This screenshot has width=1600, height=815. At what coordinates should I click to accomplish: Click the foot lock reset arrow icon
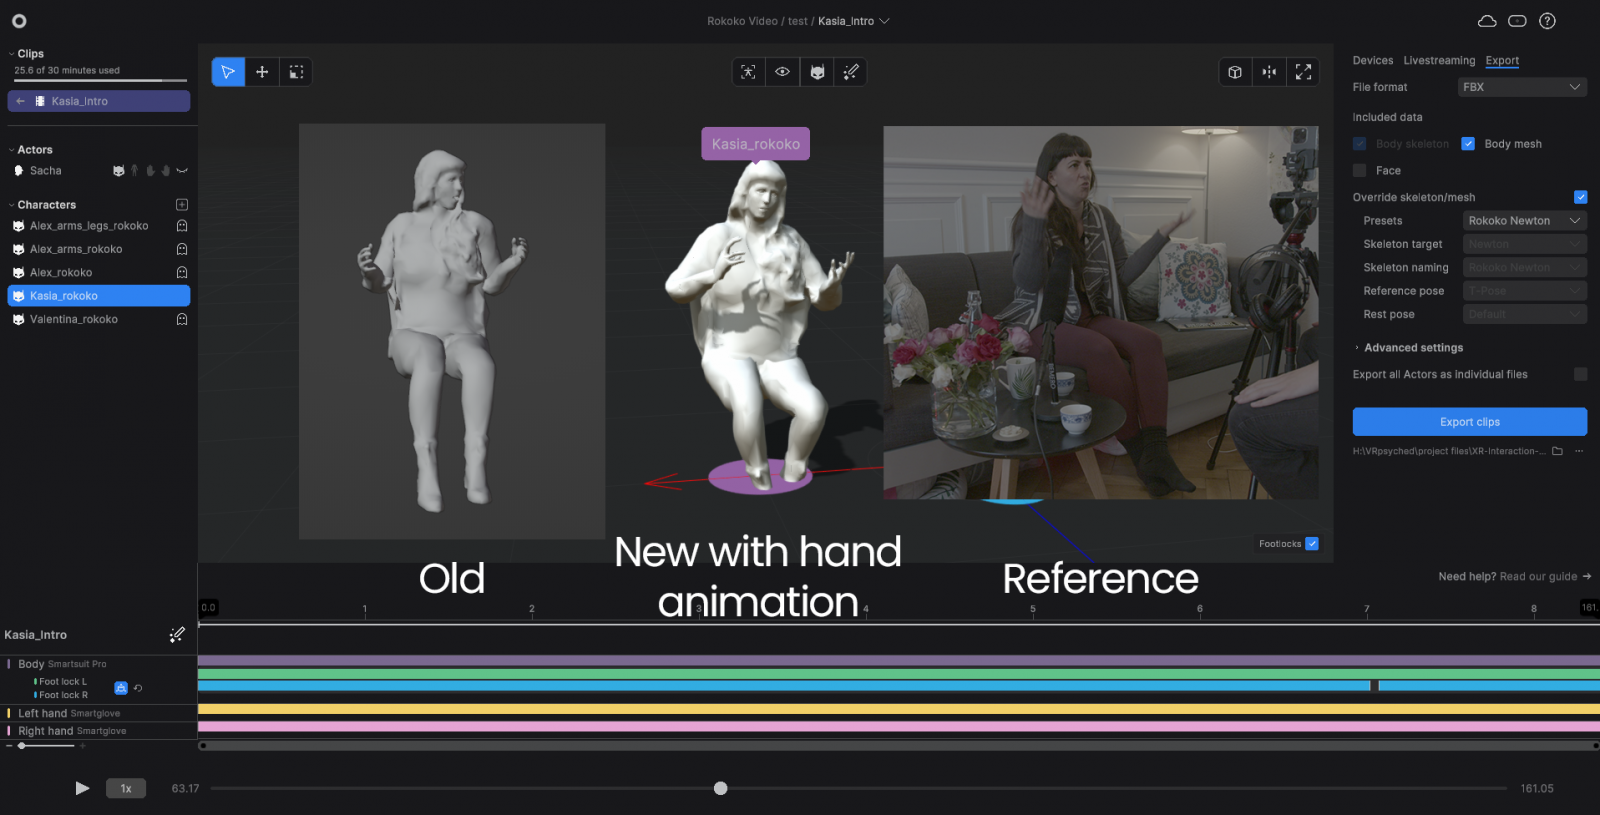pyautogui.click(x=138, y=688)
